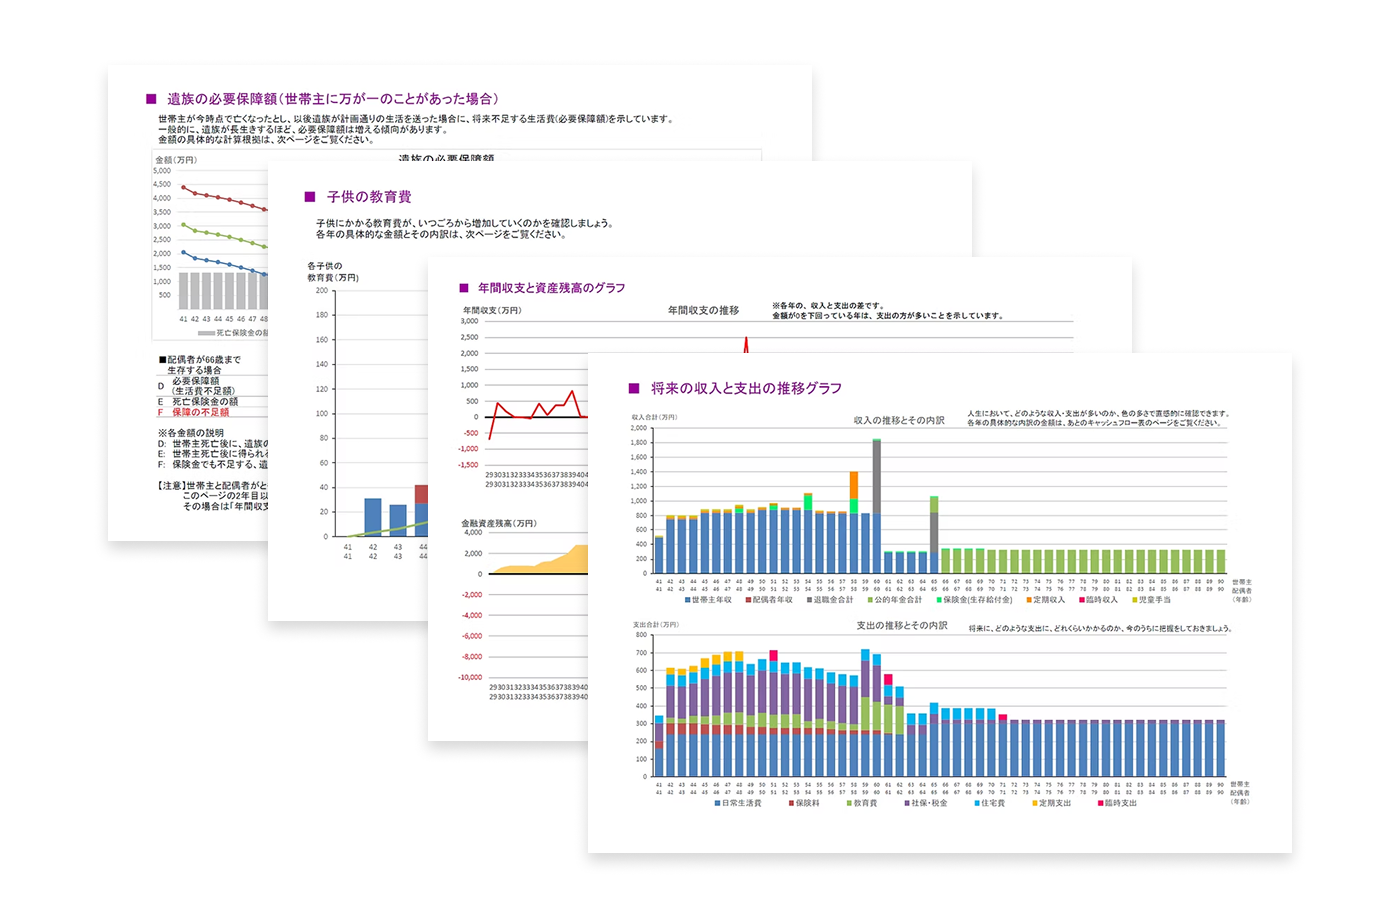The image size is (1400, 917).
Task: Click the 児童手当 legend entry
Action: (1155, 600)
